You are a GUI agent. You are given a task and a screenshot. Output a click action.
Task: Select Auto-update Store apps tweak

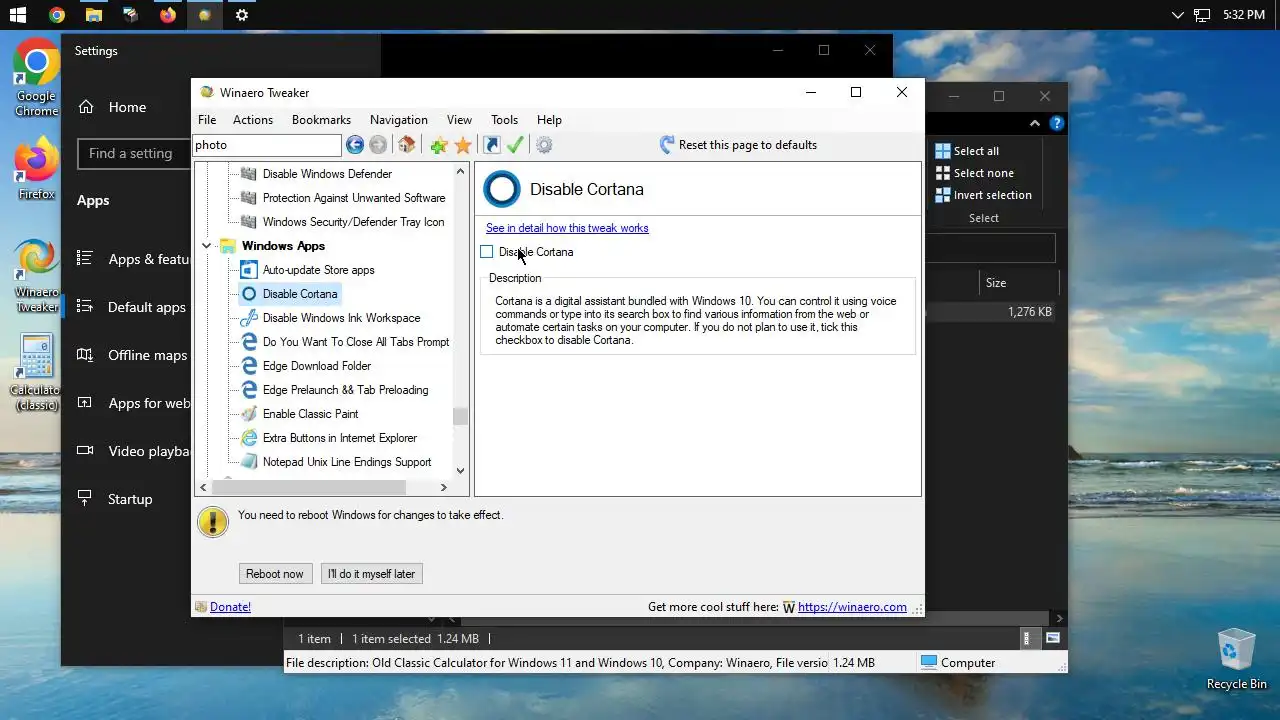point(318,270)
